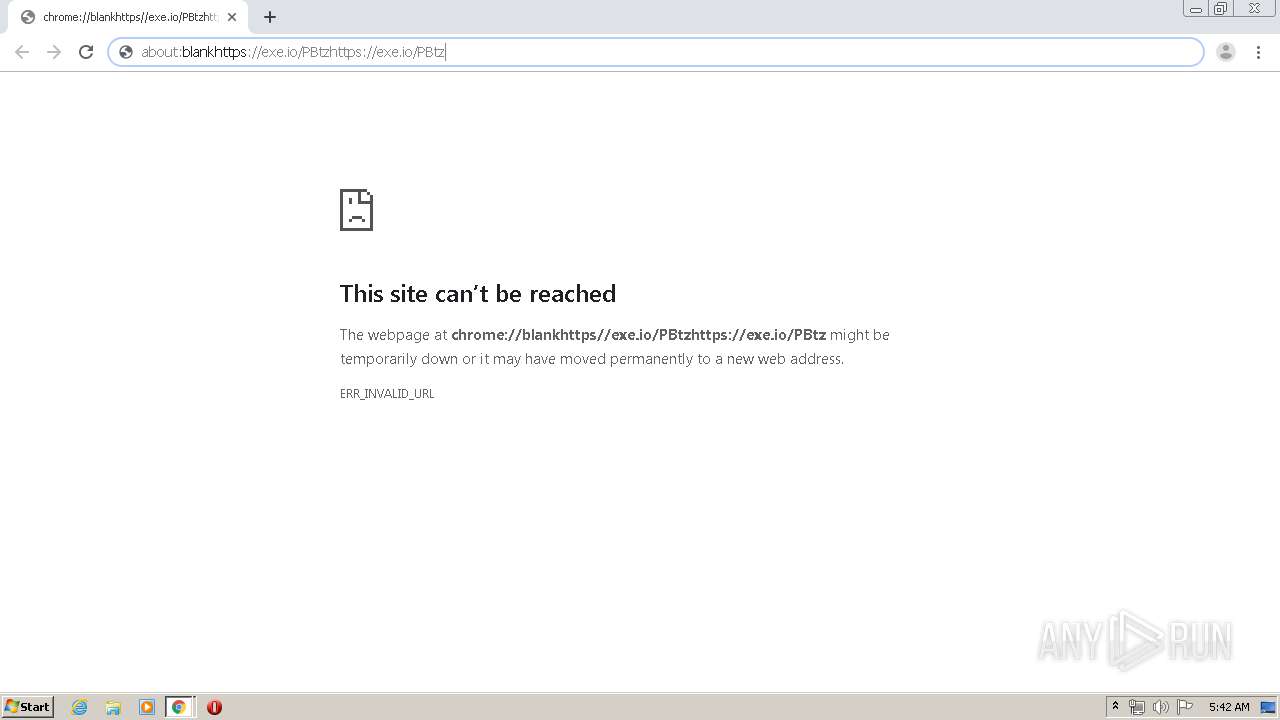Click the Show Desktop button in the taskbar corner
Image resolution: width=1280 pixels, height=720 pixels.
1269,707
